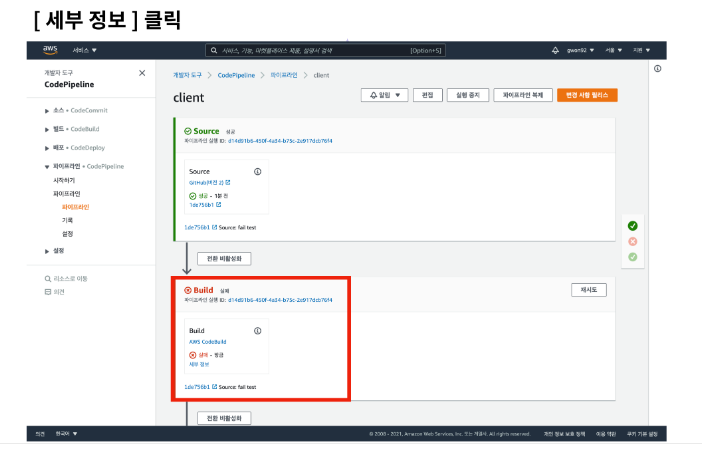Click the Build stage failed icon by heading
Screen dimensions: 702x453
188,290
